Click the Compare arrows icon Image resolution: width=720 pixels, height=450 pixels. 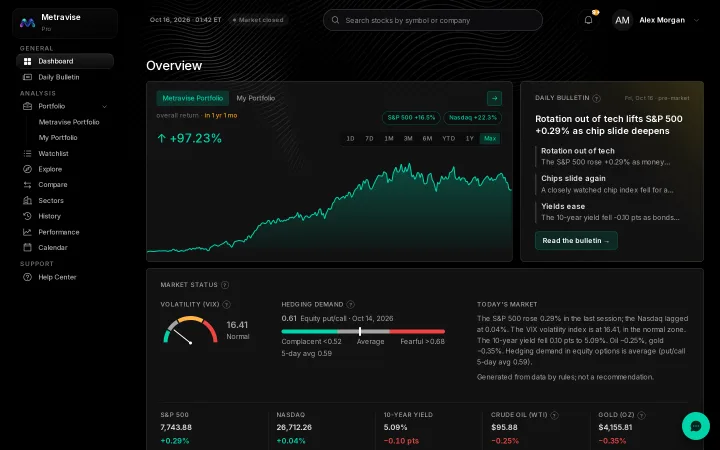tap(28, 185)
